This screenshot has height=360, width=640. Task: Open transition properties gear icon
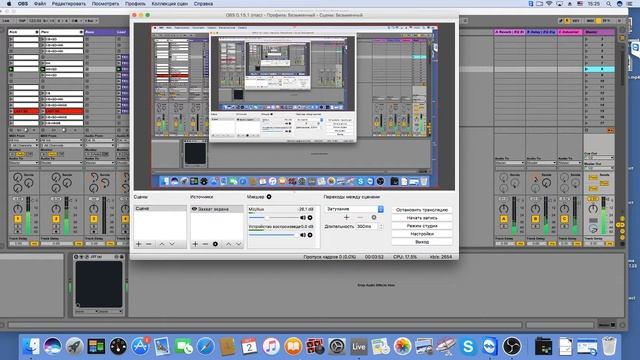tap(374, 218)
